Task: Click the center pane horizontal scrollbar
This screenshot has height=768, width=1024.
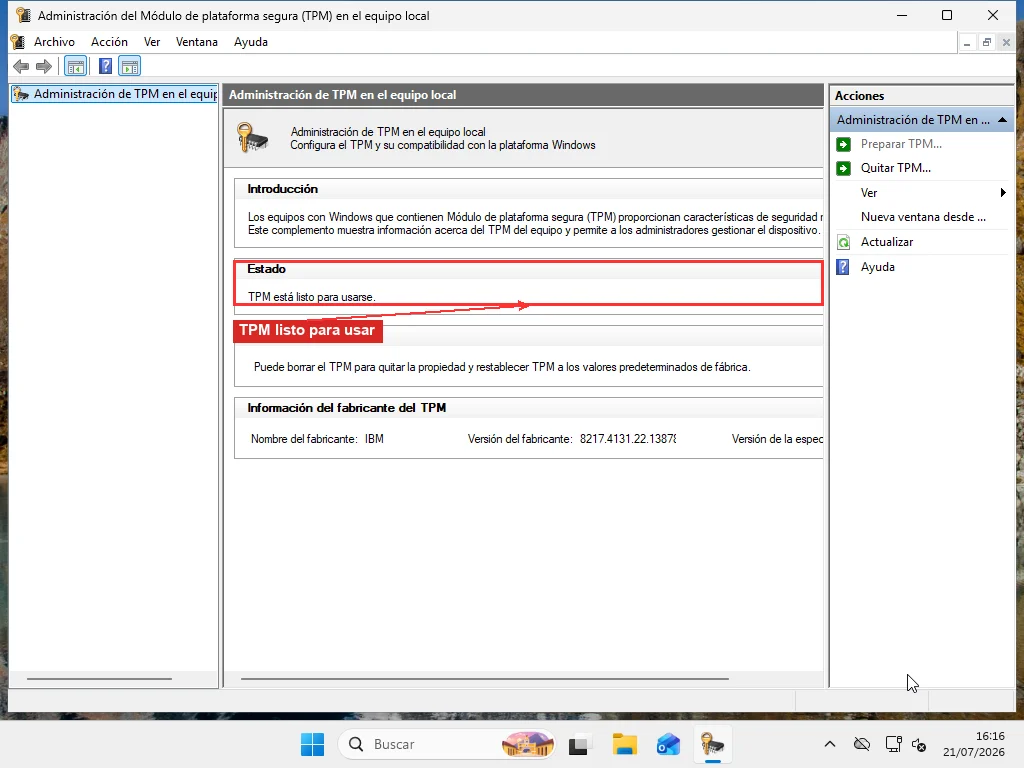Action: (485, 679)
